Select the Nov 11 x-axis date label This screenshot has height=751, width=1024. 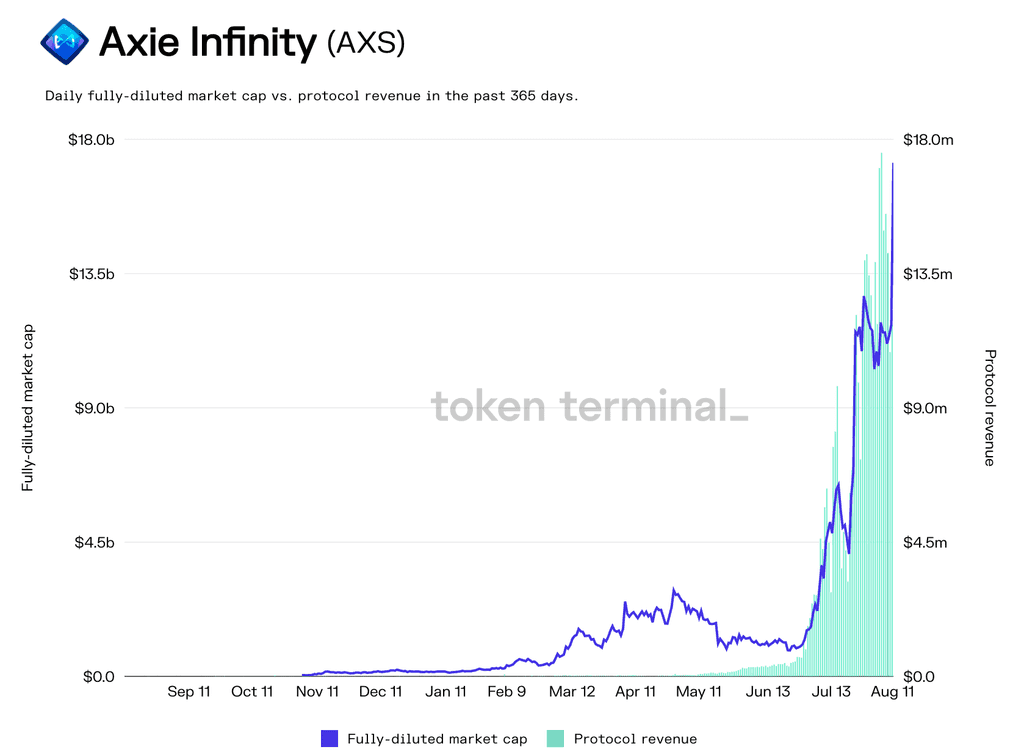pos(317,691)
